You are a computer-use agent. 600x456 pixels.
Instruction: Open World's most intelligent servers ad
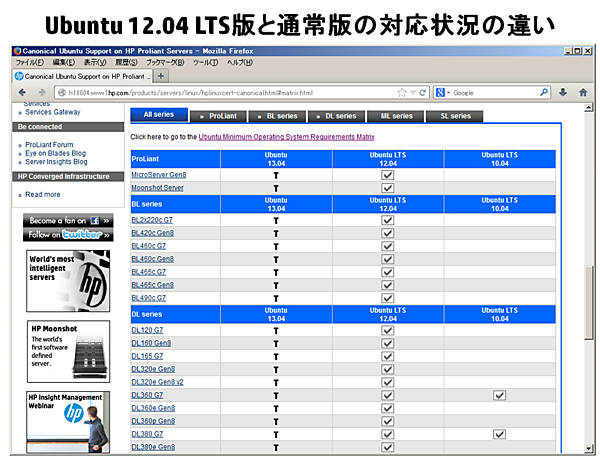pyautogui.click(x=68, y=281)
